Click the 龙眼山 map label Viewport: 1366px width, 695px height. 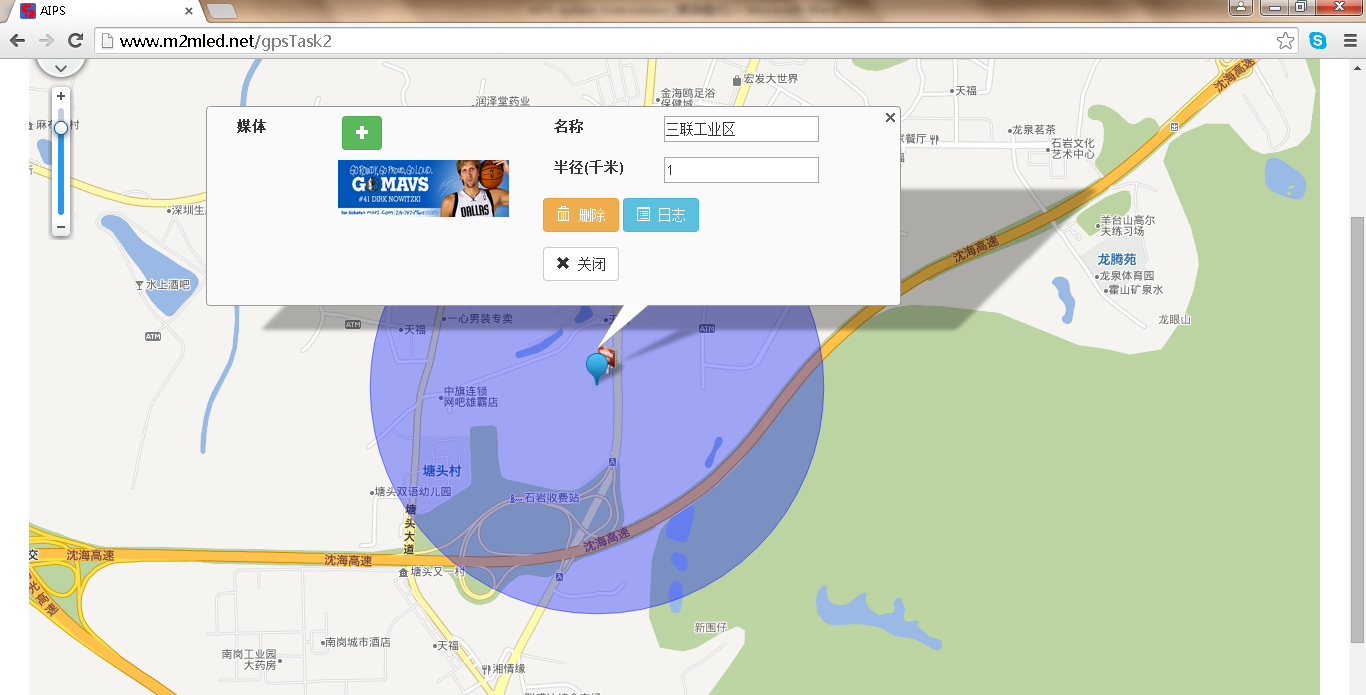coord(1174,320)
